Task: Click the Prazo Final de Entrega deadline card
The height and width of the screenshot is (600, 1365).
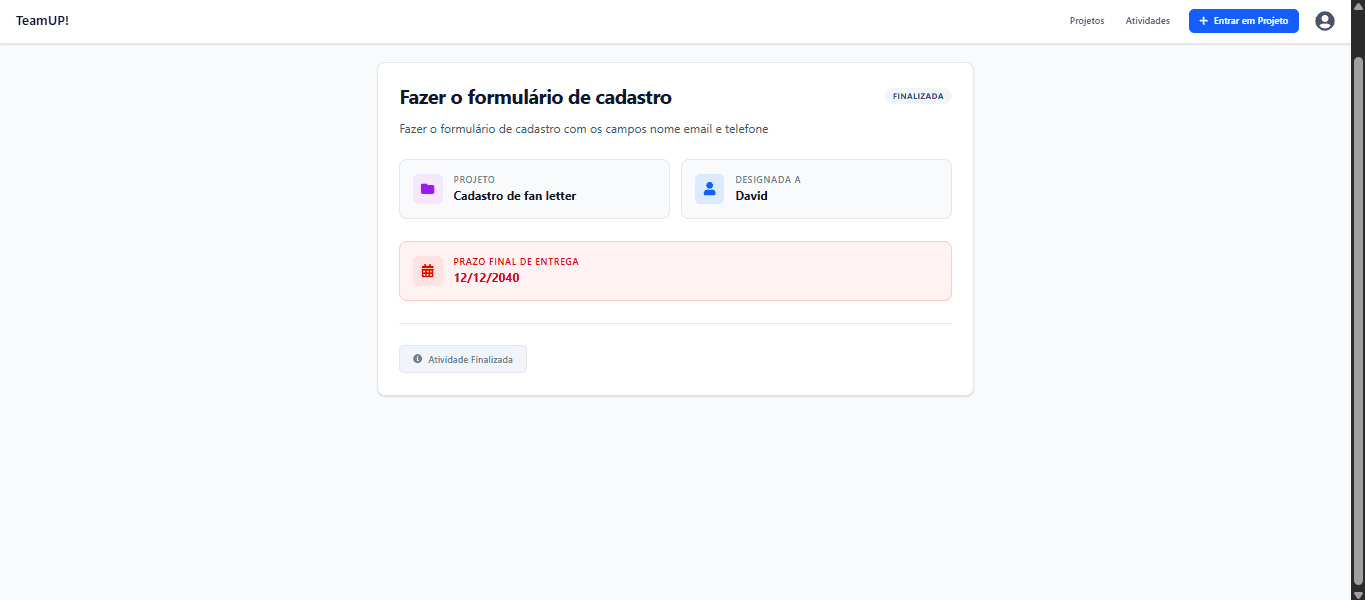Action: (x=675, y=271)
